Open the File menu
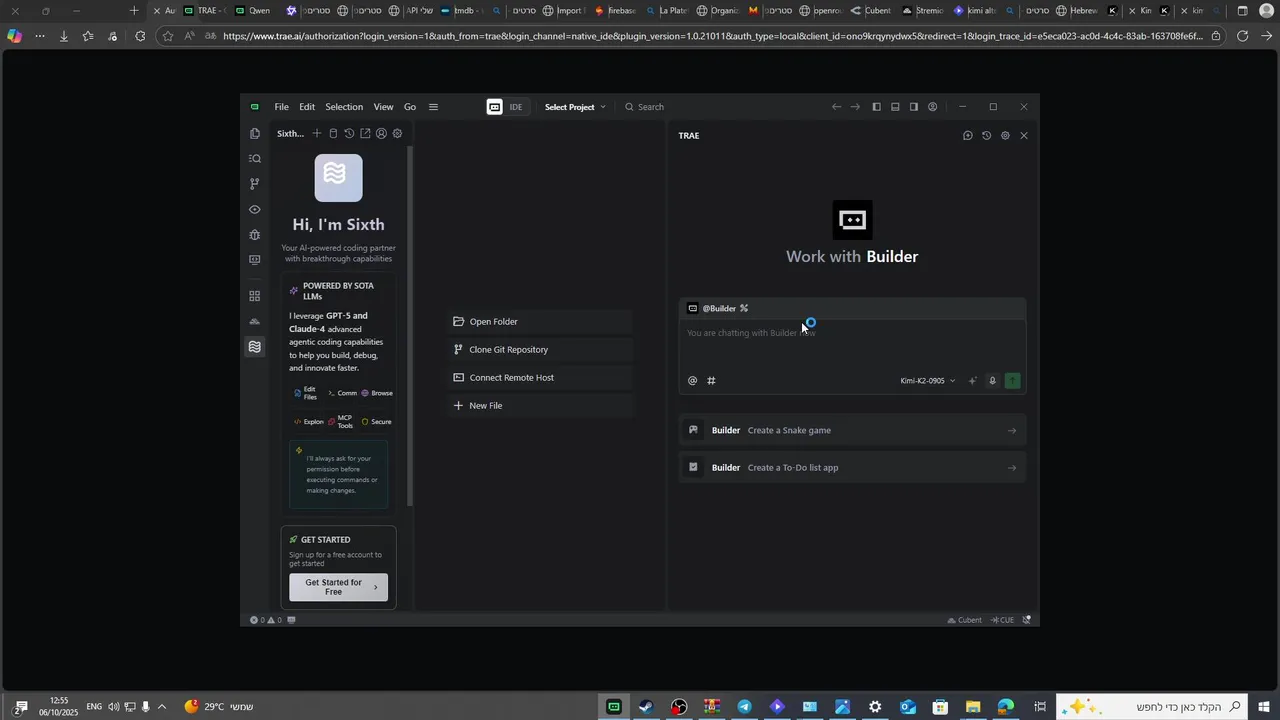This screenshot has width=1280, height=720. click(x=282, y=107)
